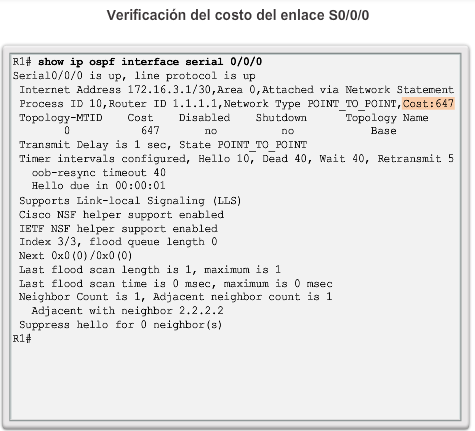Click the command 'show ip ospf interface serial 0/0/0'
Screen dimensions: 475x431
(150, 62)
